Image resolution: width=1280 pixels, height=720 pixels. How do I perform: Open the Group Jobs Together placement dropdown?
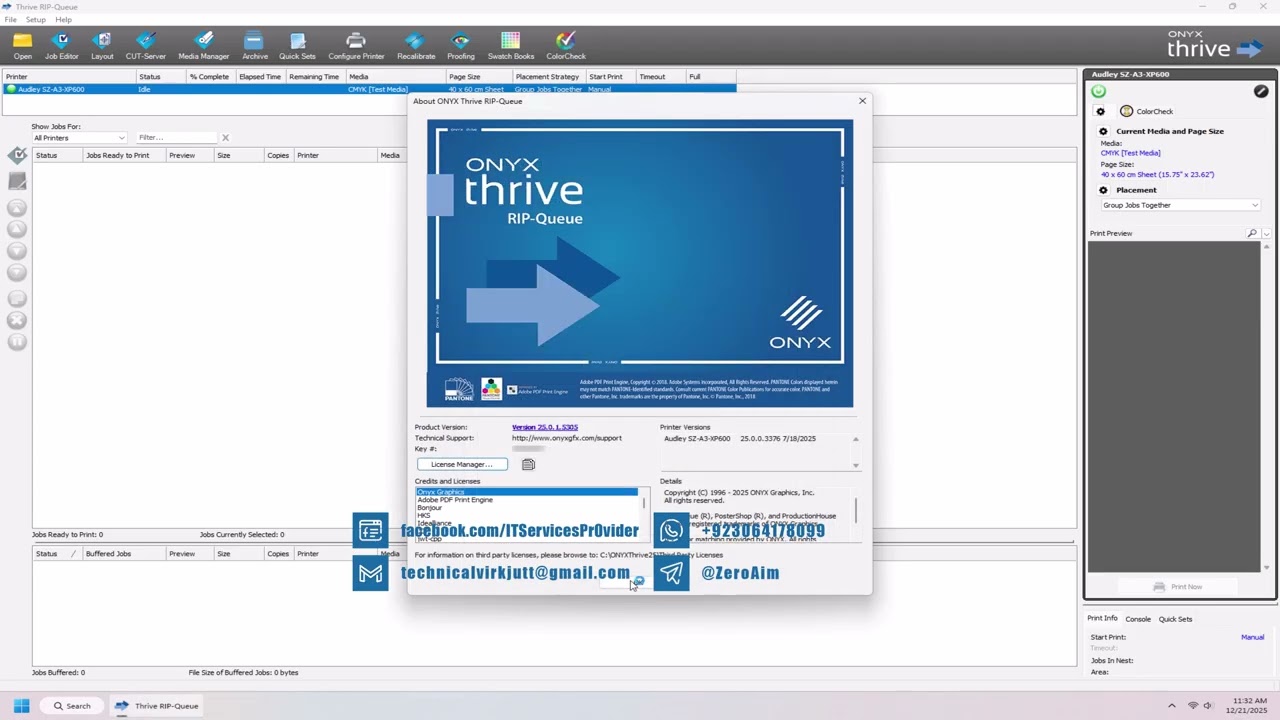point(1180,205)
